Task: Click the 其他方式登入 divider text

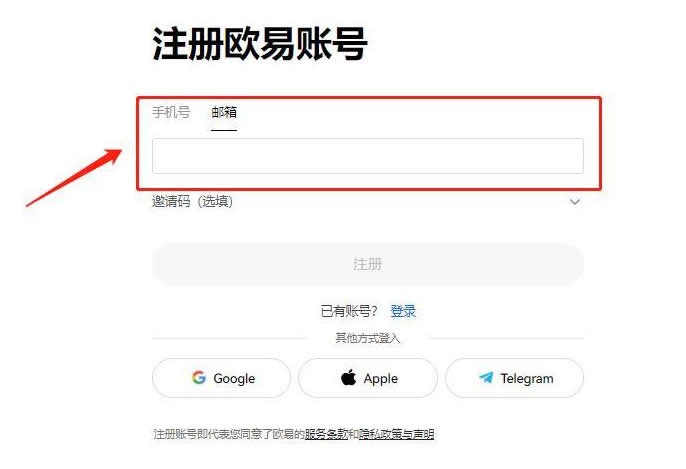Action: pyautogui.click(x=368, y=338)
